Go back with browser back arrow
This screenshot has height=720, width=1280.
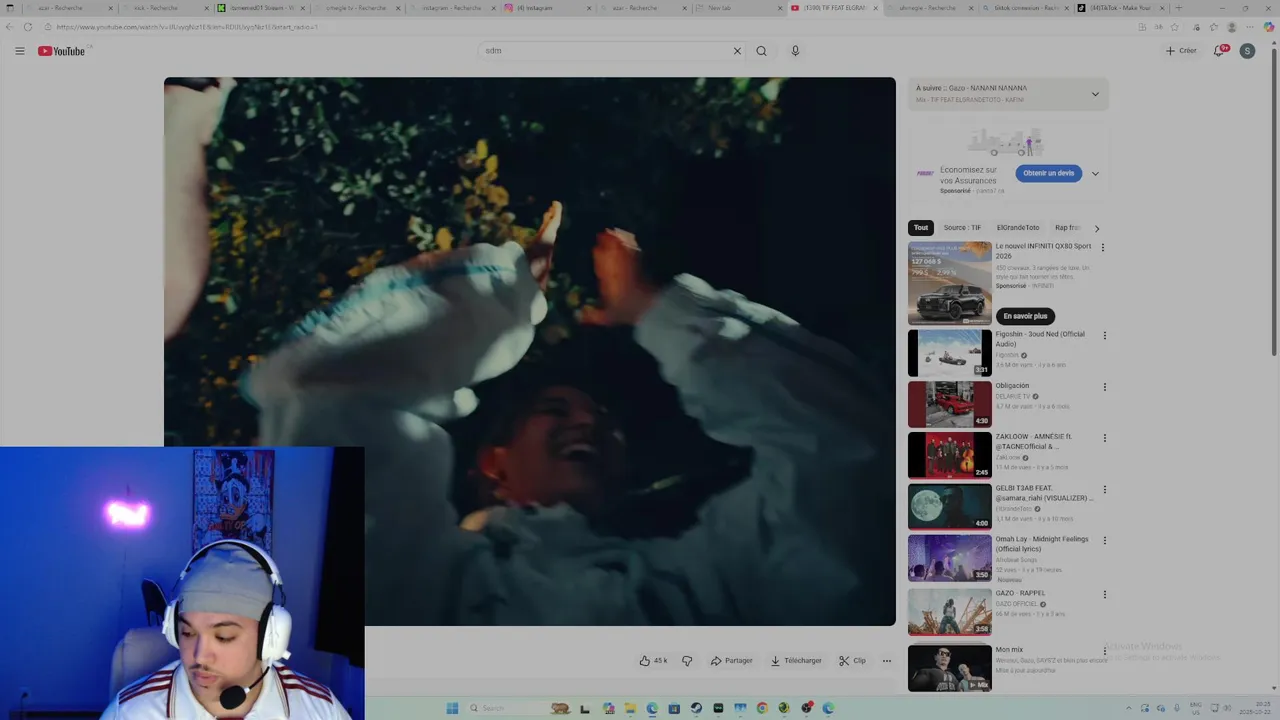pos(10,27)
